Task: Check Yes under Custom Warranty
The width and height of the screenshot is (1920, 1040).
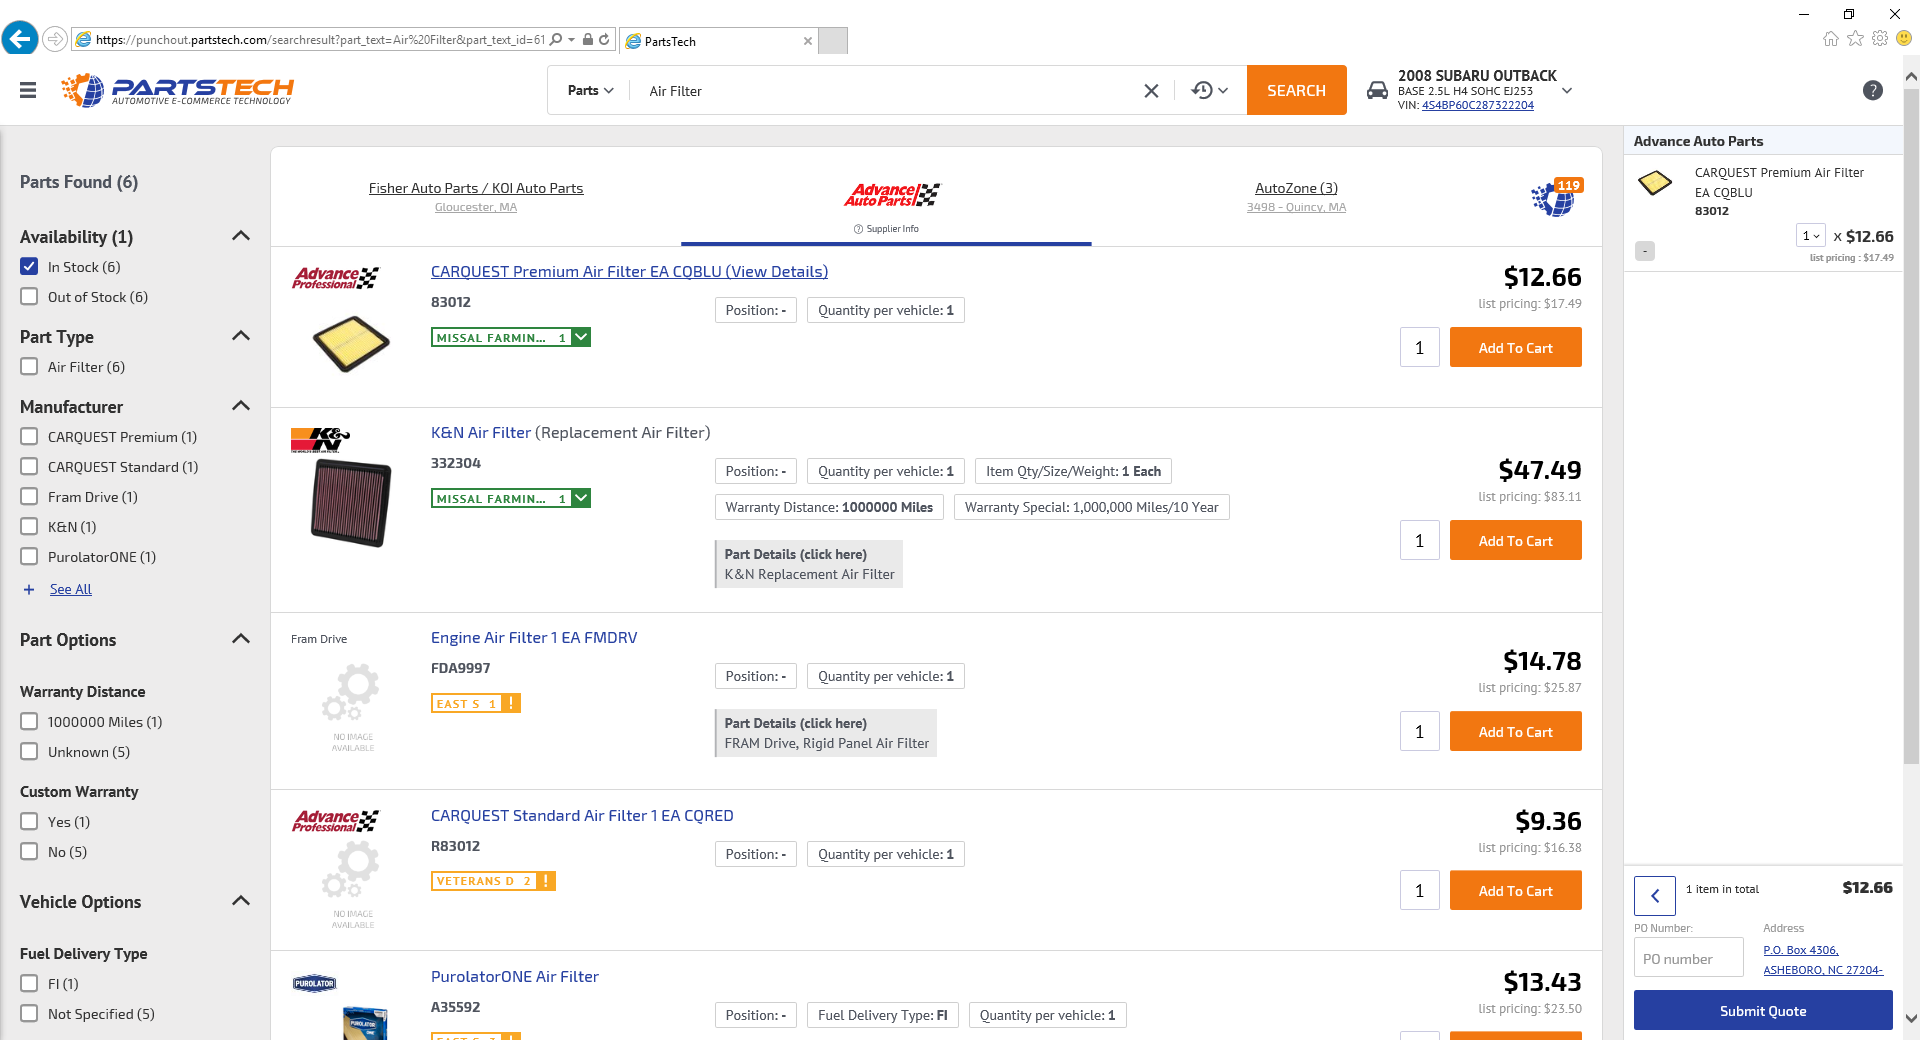Action: point(28,821)
